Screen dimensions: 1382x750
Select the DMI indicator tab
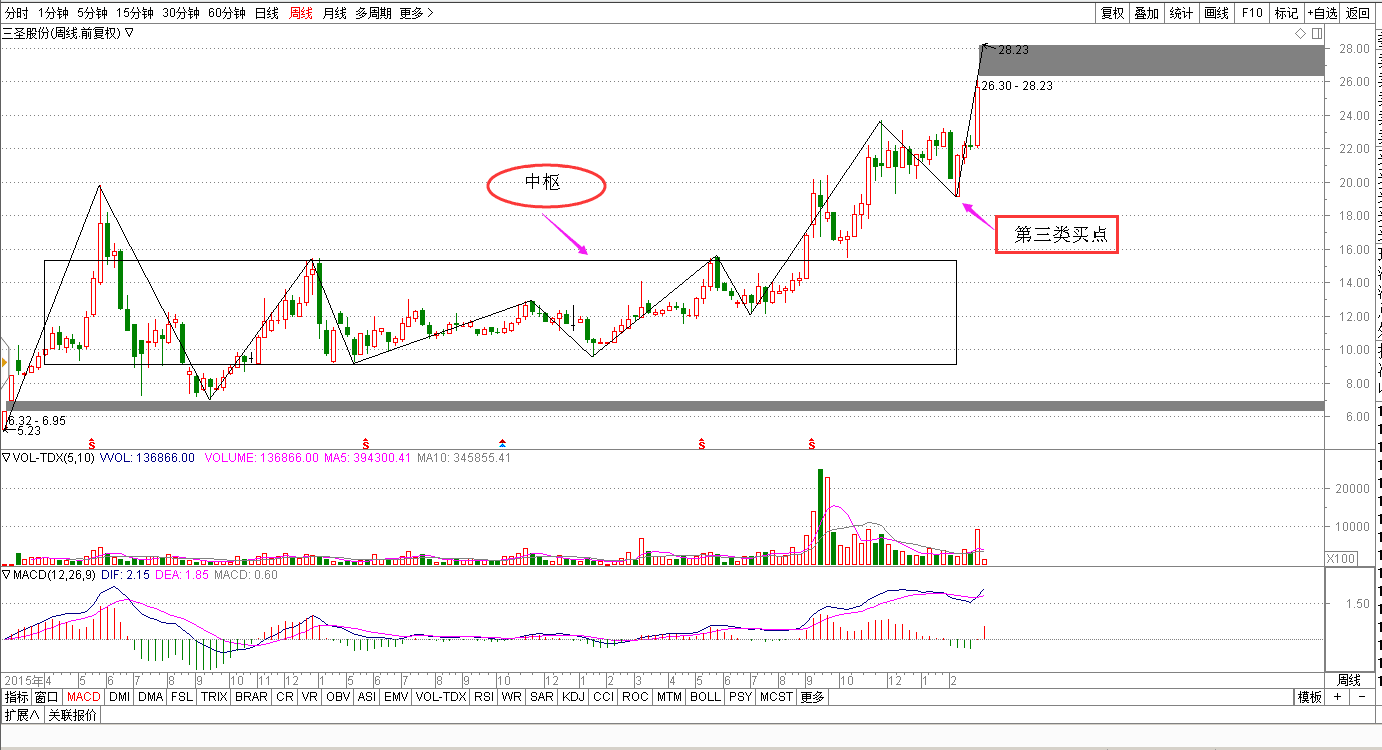coord(119,697)
